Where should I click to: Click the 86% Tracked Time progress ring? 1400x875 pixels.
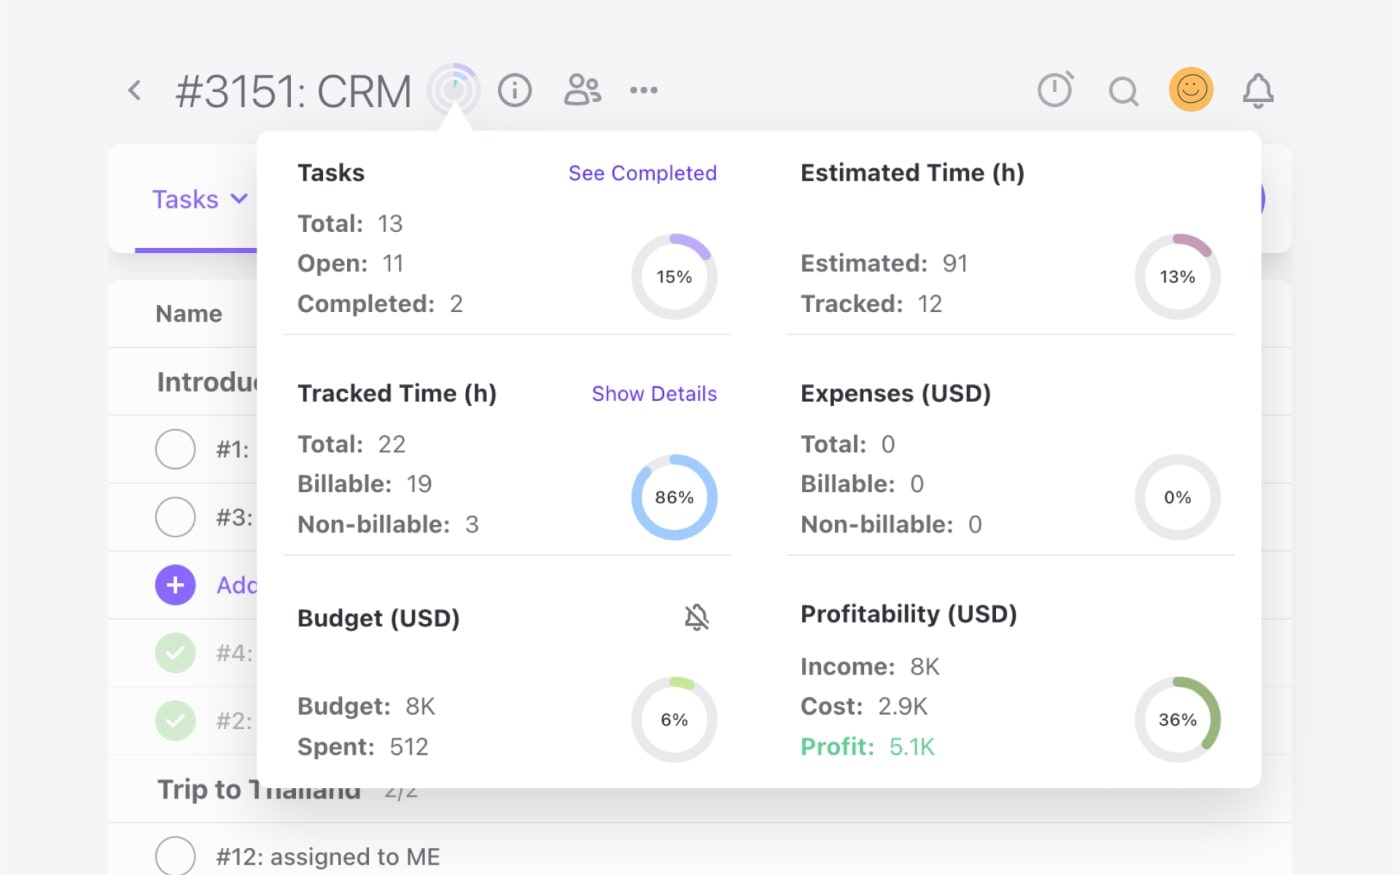(x=674, y=497)
